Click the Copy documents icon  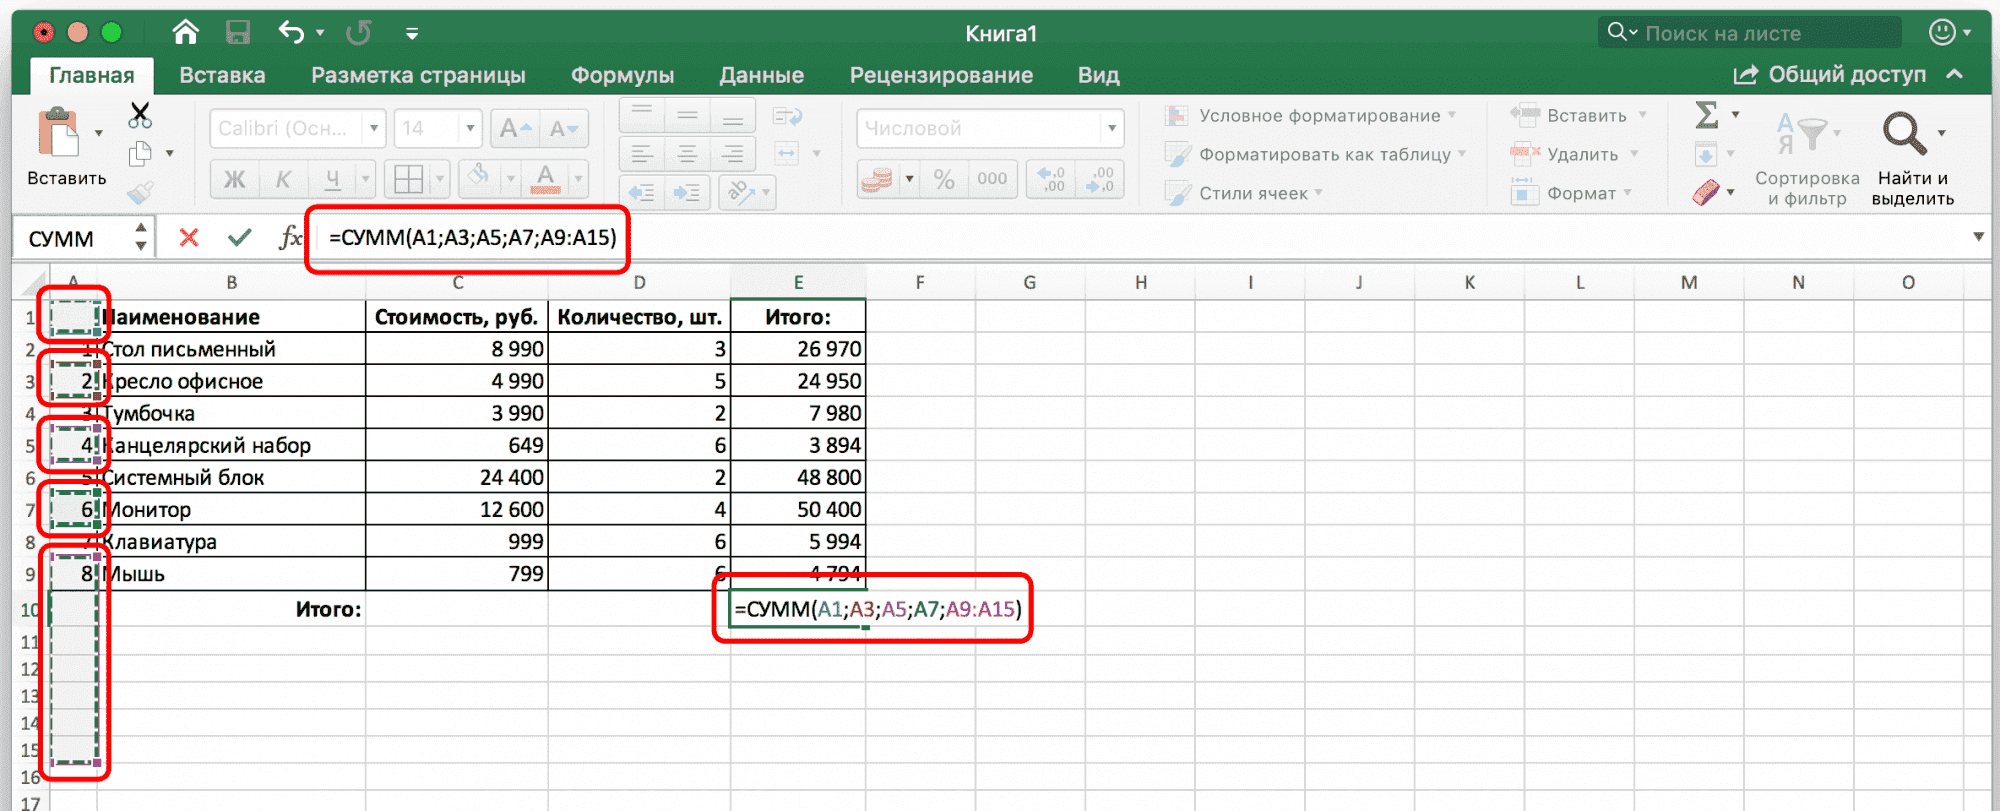point(140,154)
